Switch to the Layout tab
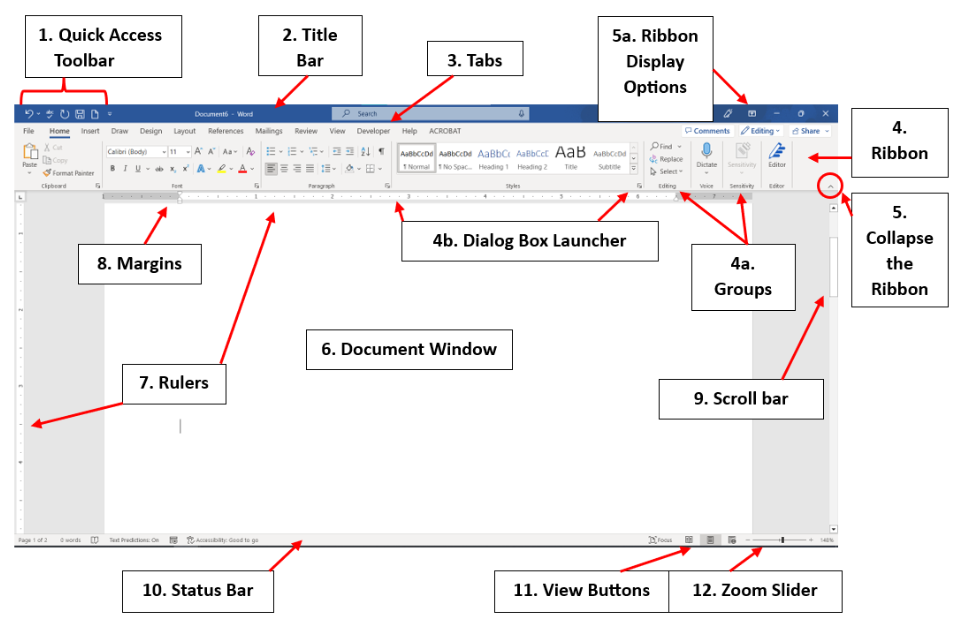958x620 pixels. tap(185, 131)
